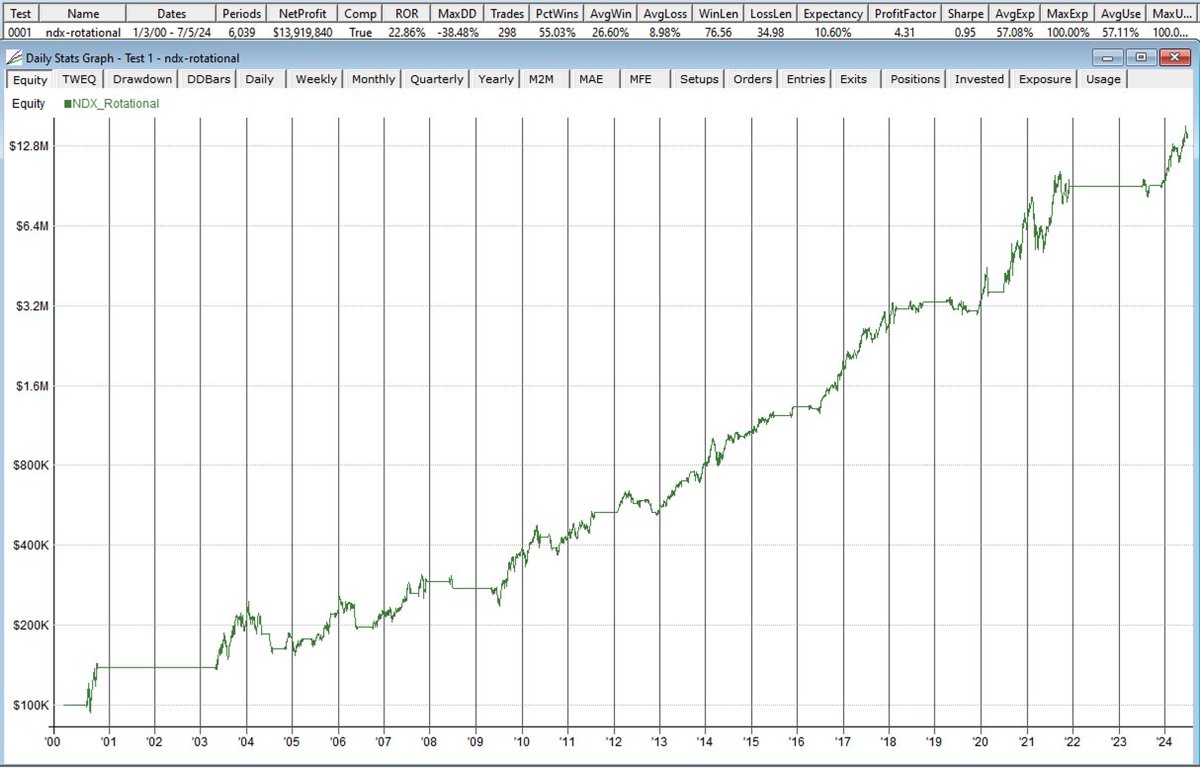Click the Entries tab
The height and width of the screenshot is (768, 1200).
(x=805, y=79)
